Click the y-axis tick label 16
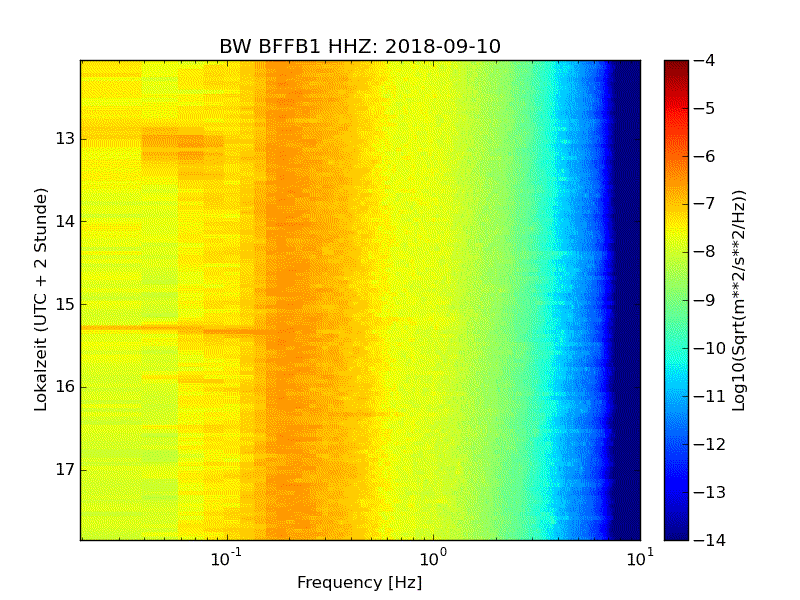 point(65,387)
